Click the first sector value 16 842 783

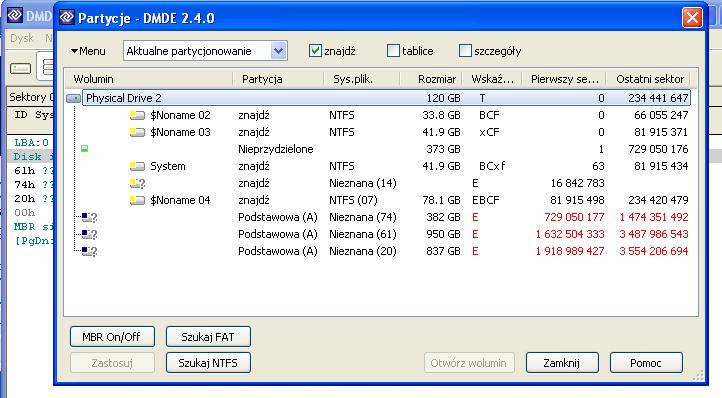tap(577, 183)
